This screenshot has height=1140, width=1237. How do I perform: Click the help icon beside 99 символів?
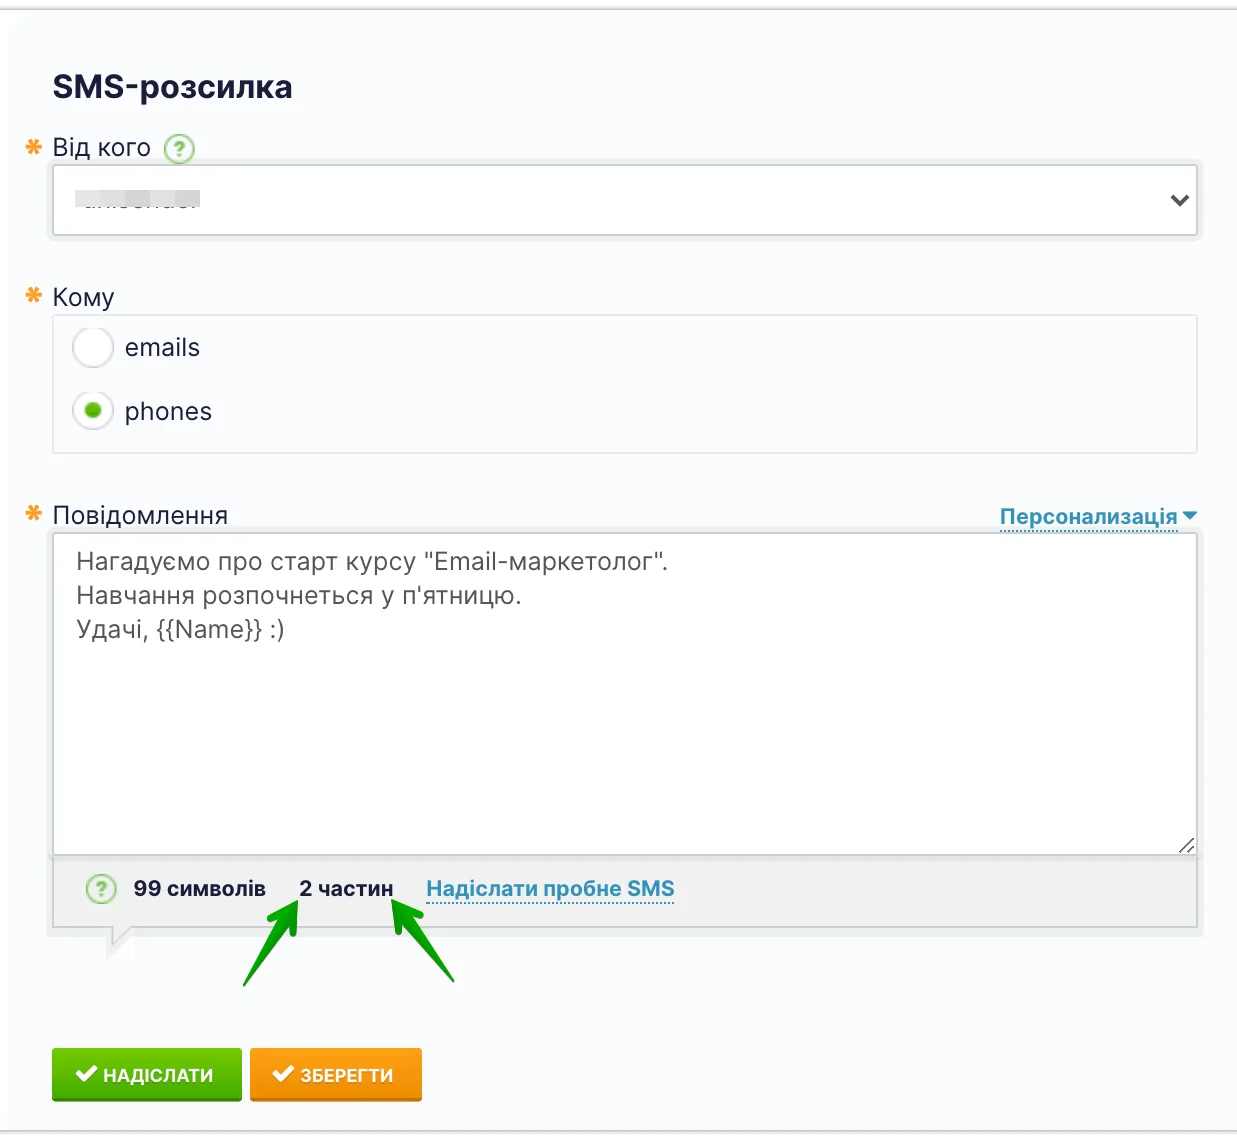pos(101,888)
